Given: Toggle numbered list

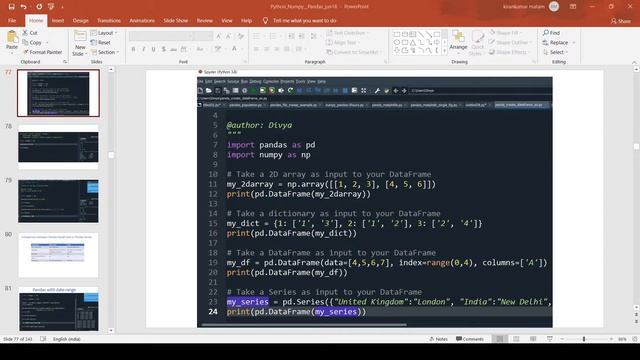Looking at the screenshot, I should [x=274, y=36].
